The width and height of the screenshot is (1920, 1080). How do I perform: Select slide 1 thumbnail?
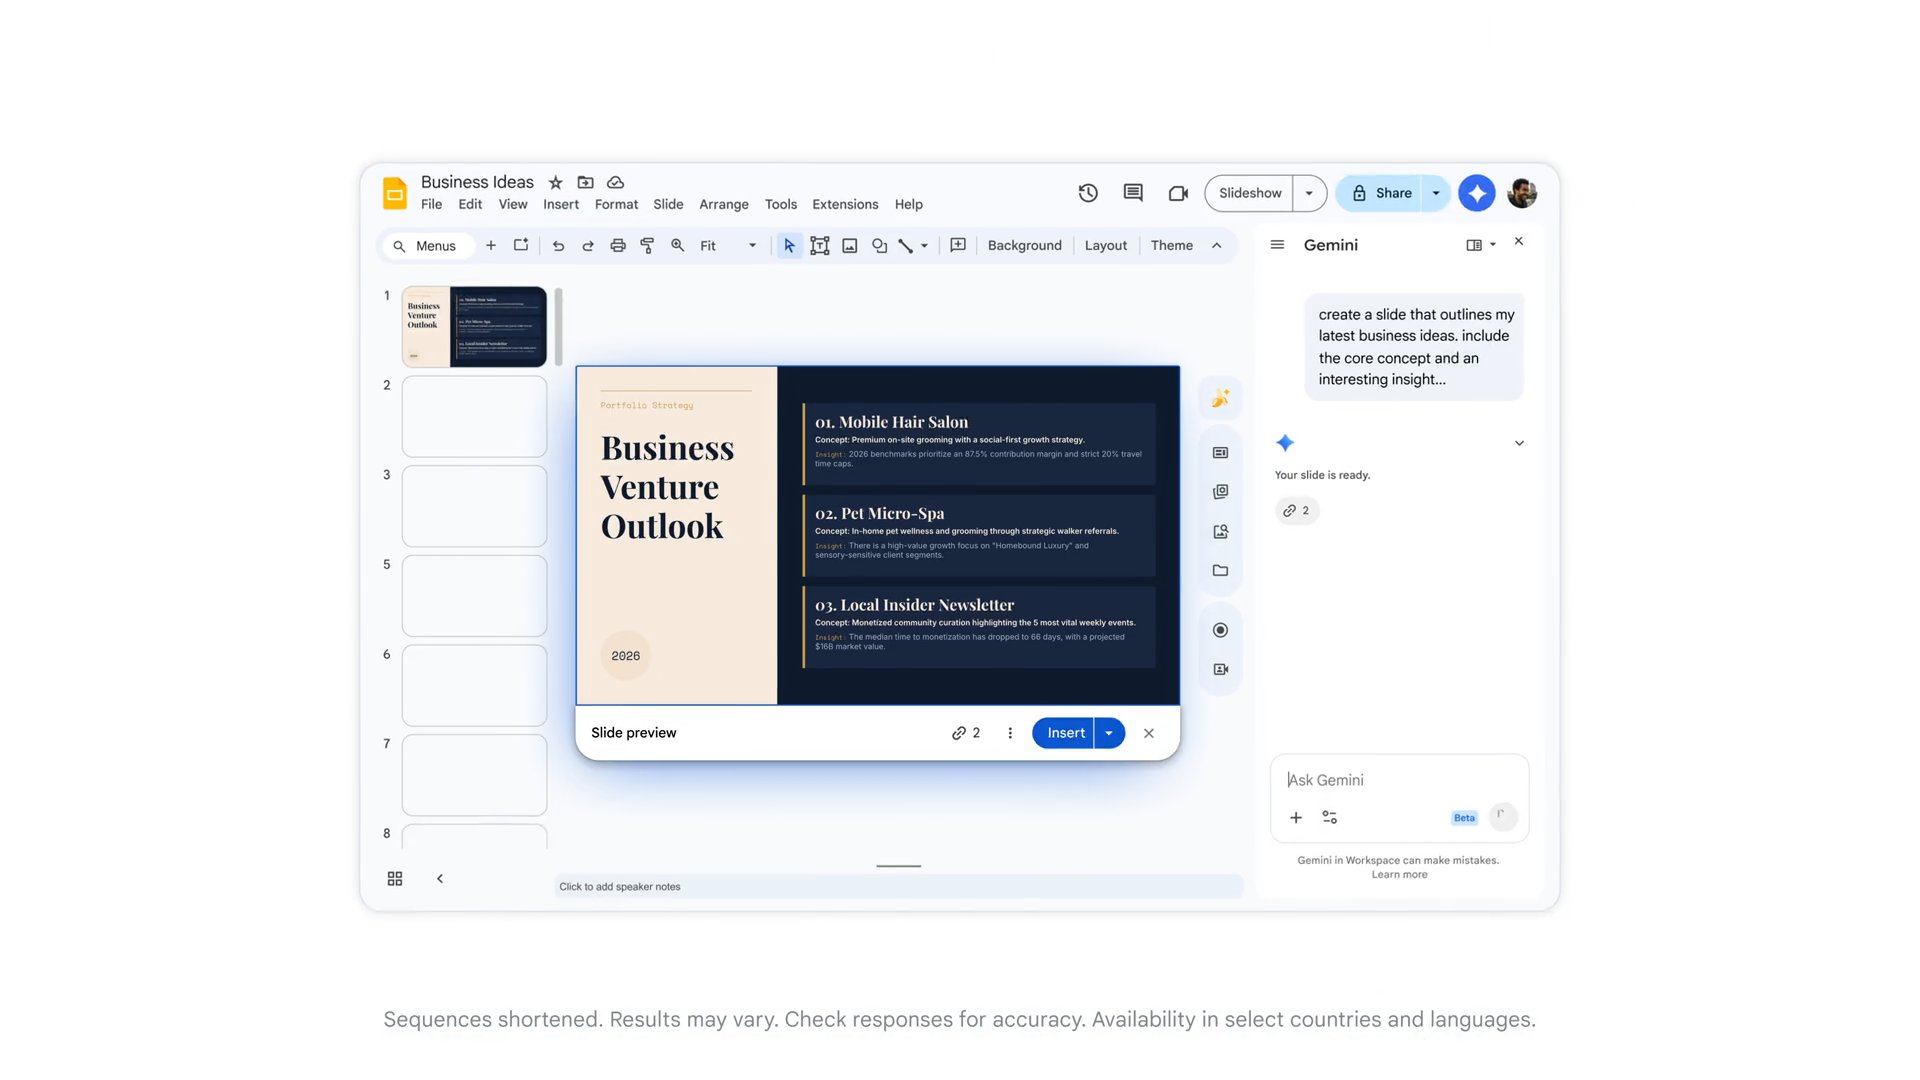(474, 327)
